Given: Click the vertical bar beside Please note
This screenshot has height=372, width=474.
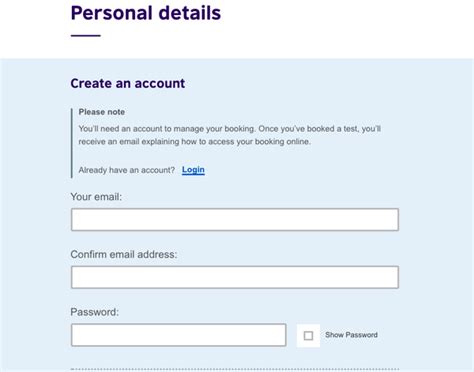Looking at the screenshot, I should coord(72,143).
